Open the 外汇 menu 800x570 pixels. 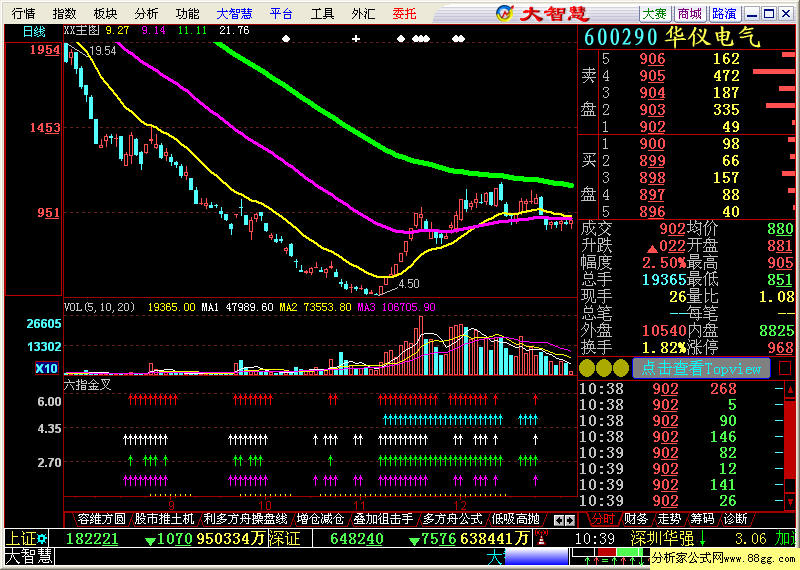pyautogui.click(x=363, y=14)
